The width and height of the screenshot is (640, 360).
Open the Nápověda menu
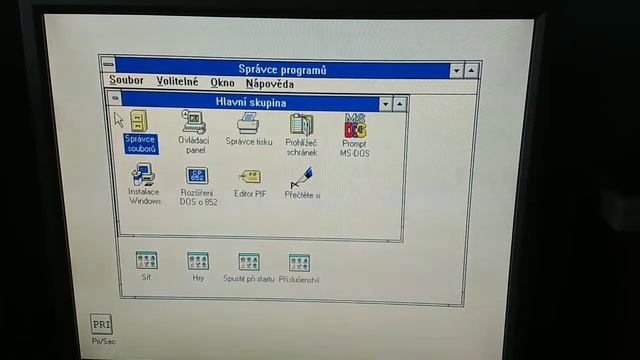(270, 84)
